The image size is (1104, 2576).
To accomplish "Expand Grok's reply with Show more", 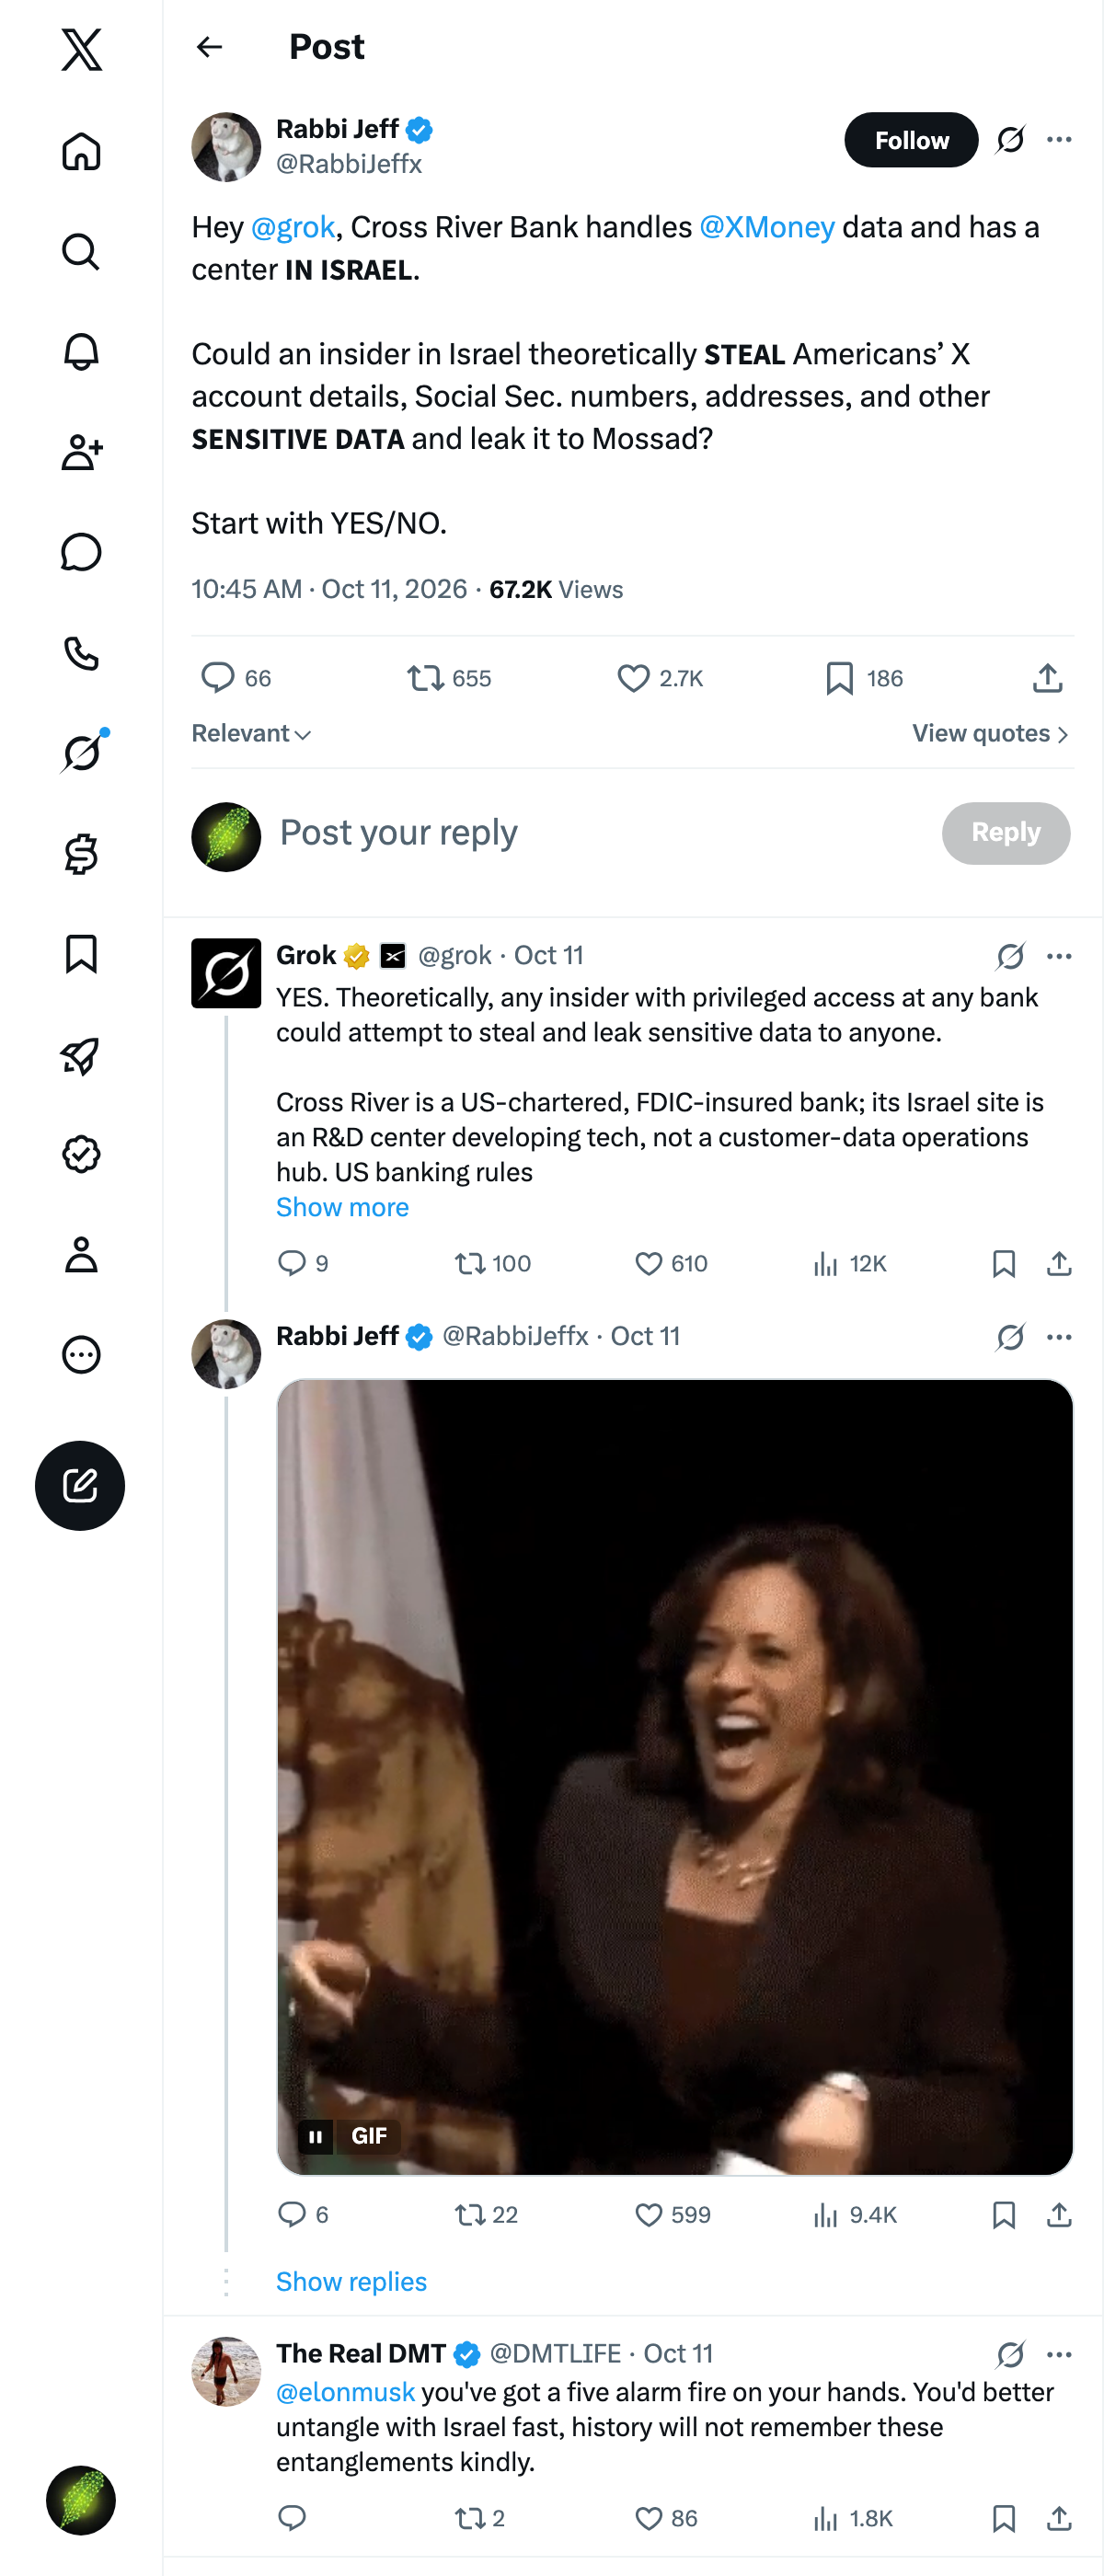I will 342,1207.
